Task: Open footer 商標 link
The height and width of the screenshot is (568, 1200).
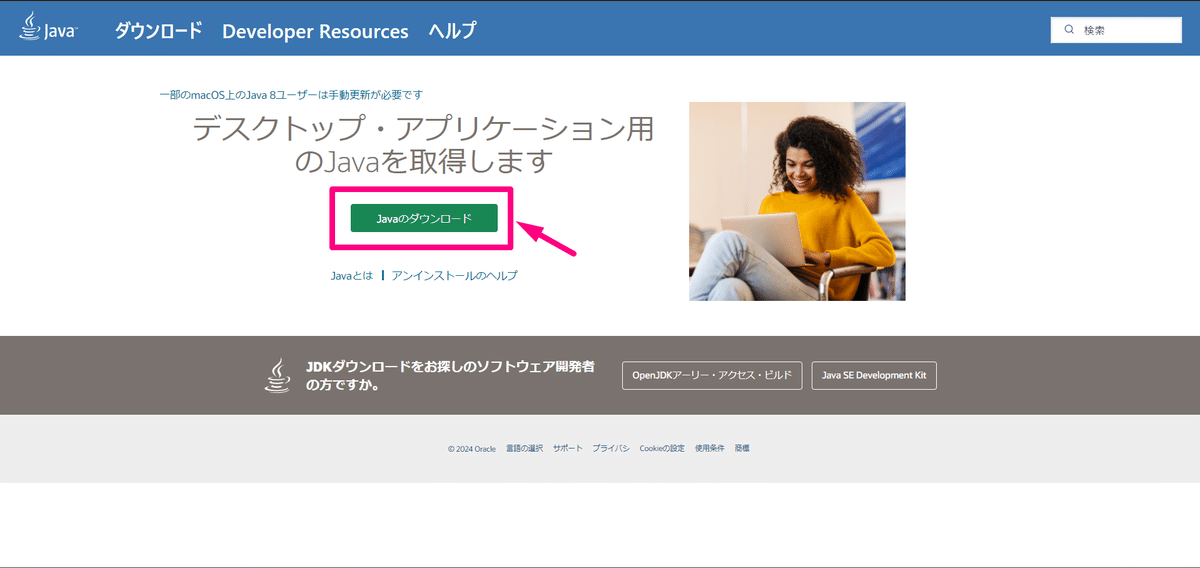Action: [742, 448]
